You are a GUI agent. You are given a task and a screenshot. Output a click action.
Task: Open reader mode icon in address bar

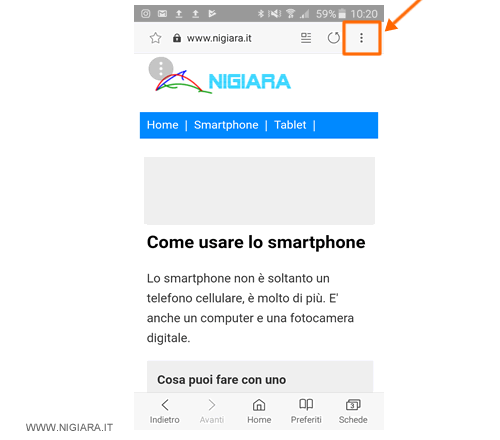coord(306,38)
